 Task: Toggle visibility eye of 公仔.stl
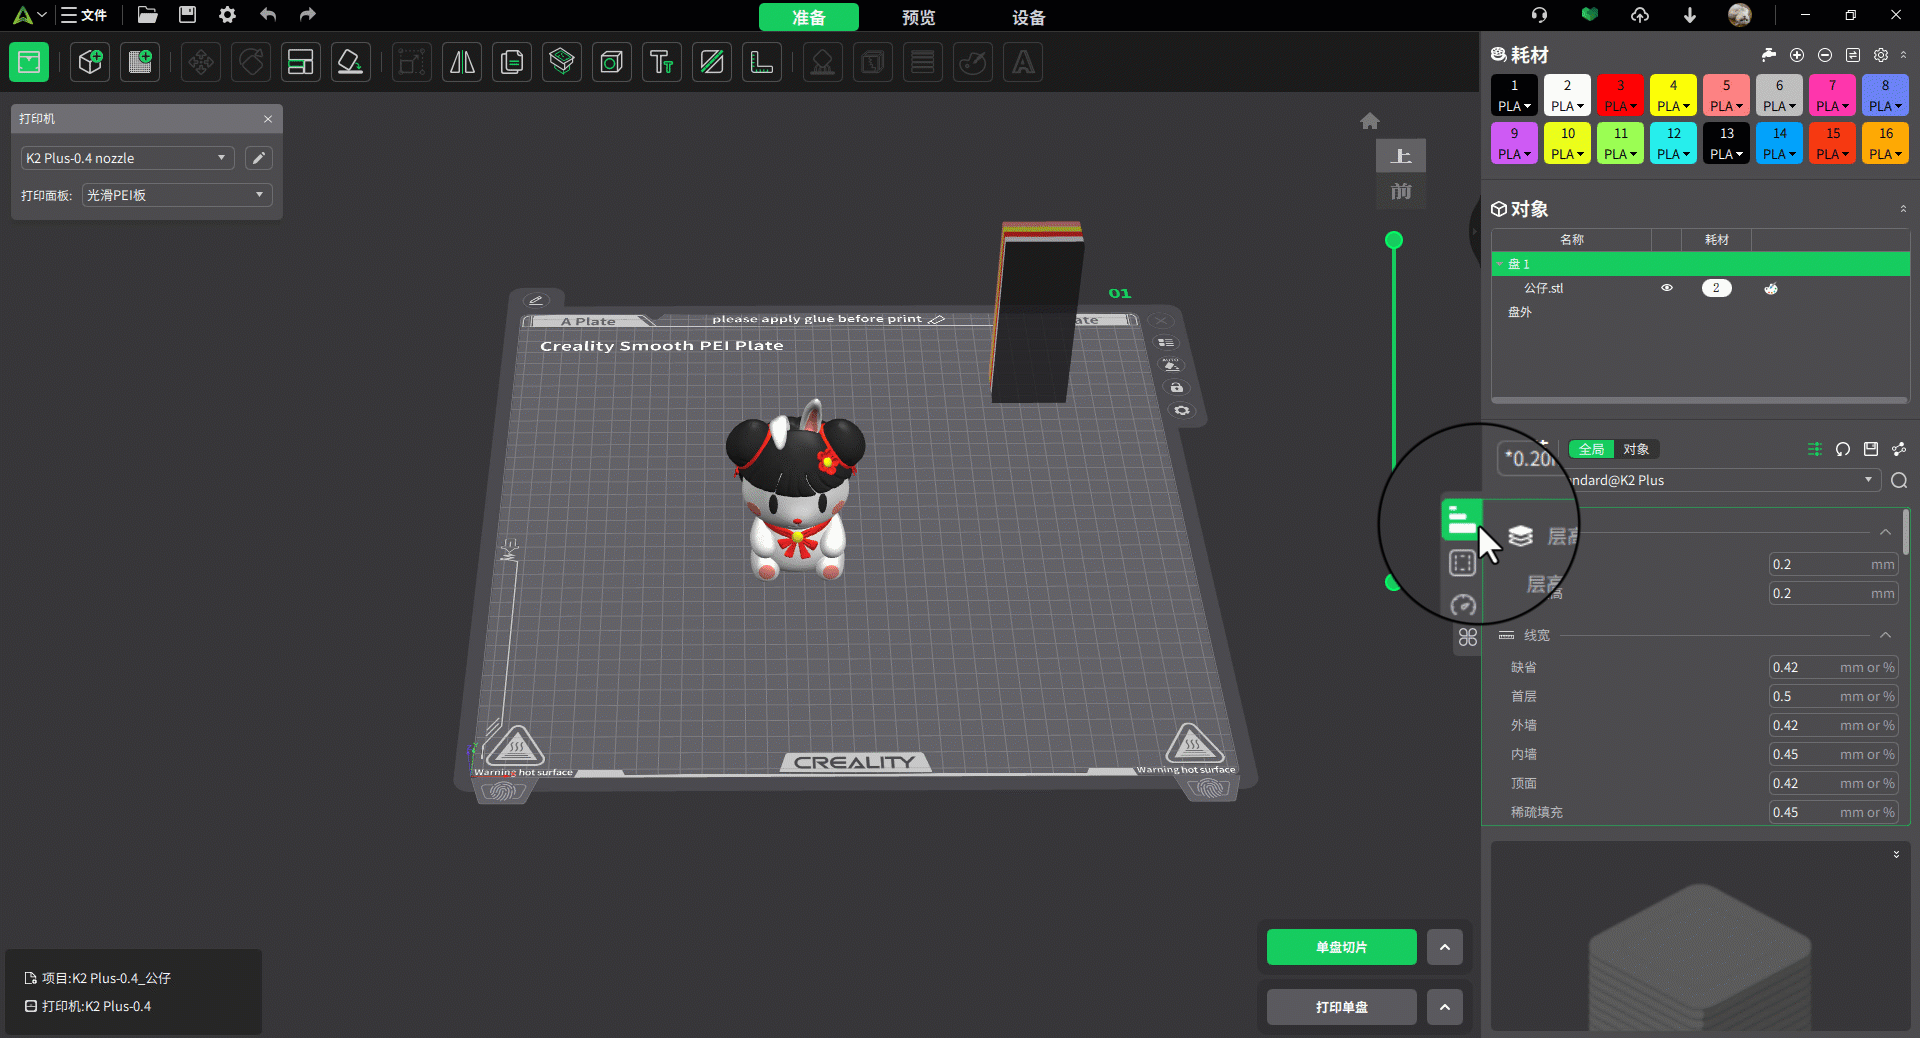click(1667, 288)
